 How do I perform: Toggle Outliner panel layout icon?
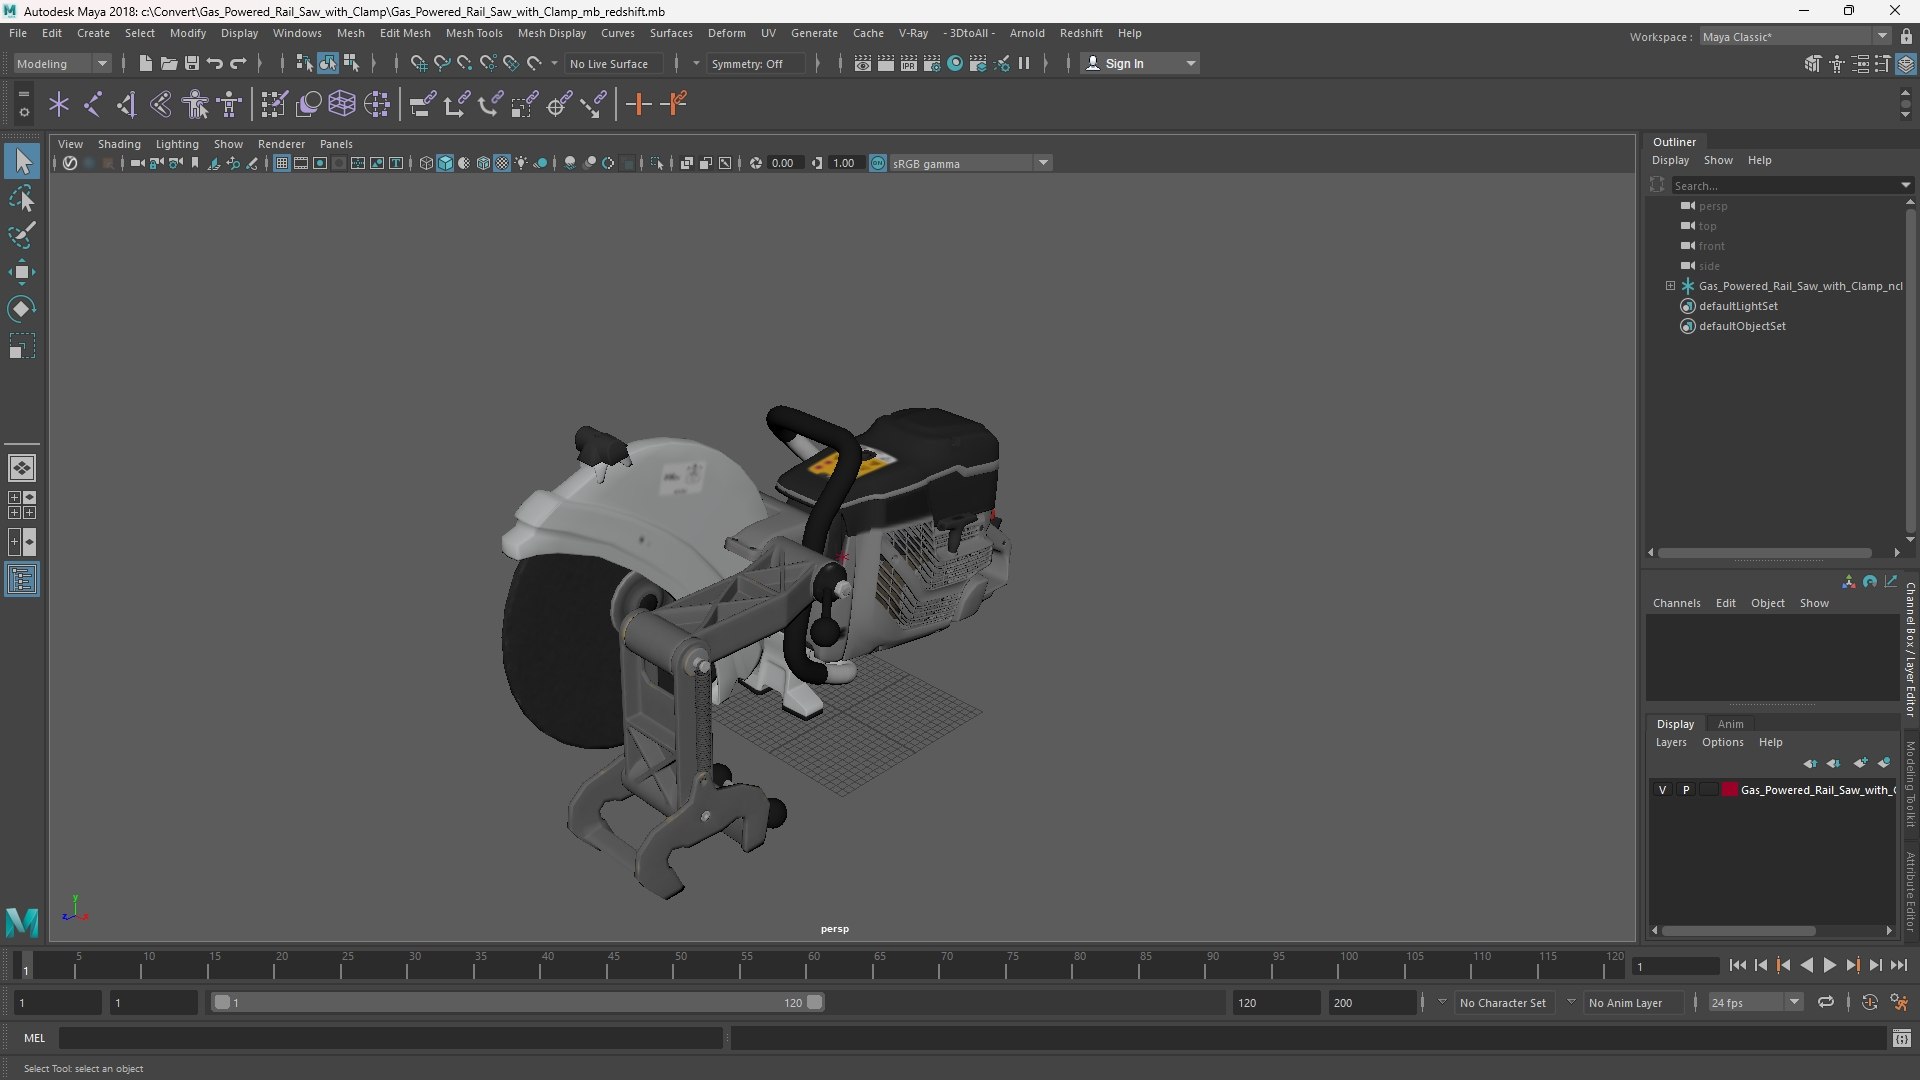22,580
